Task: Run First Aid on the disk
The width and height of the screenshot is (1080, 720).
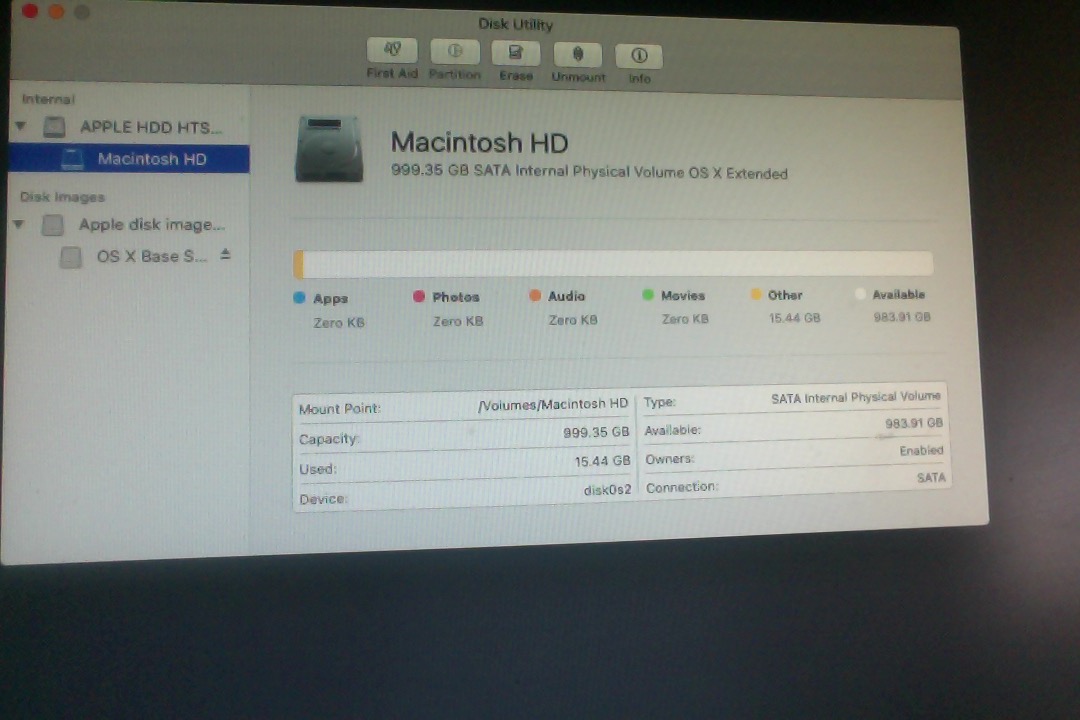Action: click(x=392, y=50)
